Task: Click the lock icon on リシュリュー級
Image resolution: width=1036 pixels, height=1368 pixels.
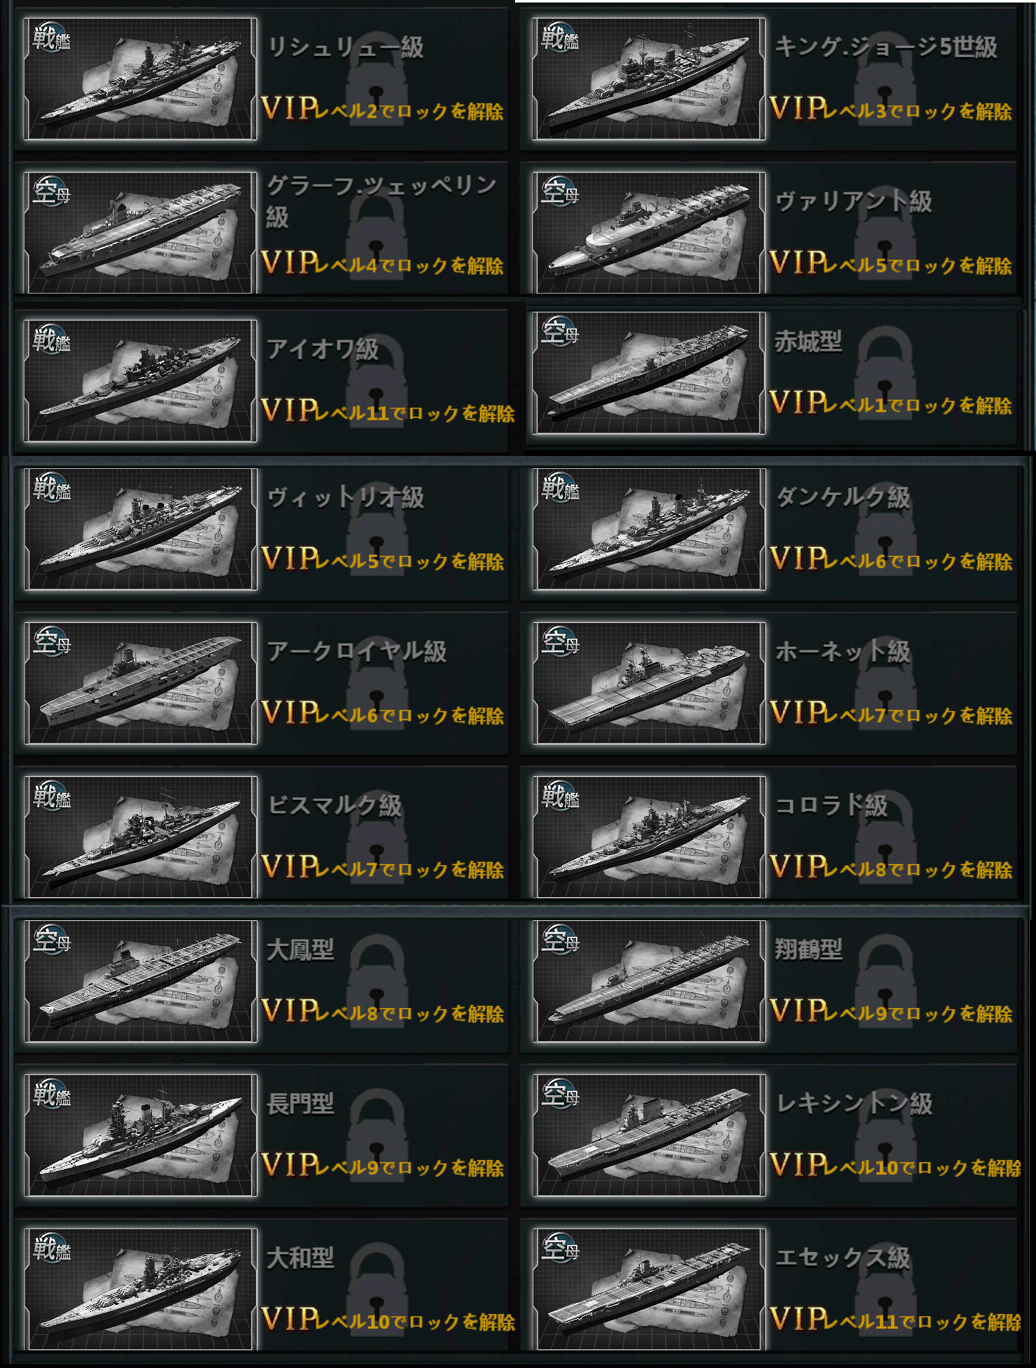Action: coord(376,75)
